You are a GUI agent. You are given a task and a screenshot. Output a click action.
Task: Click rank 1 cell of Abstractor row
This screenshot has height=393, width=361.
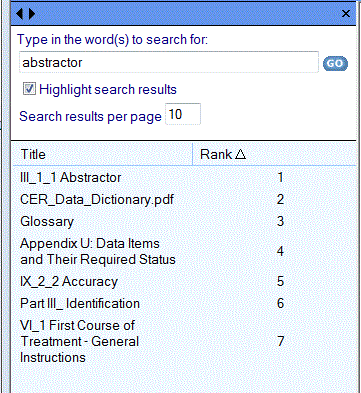tap(280, 177)
